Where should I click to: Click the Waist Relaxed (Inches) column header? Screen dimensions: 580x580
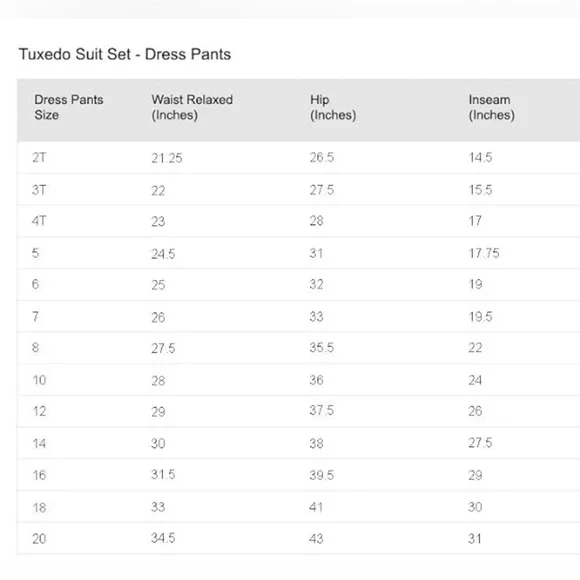192,107
